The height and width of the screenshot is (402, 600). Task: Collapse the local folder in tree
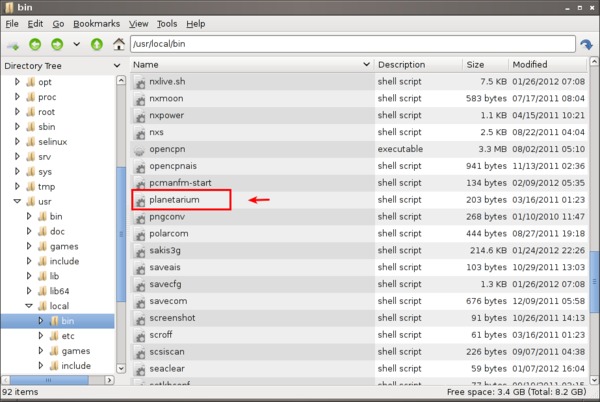(29, 306)
